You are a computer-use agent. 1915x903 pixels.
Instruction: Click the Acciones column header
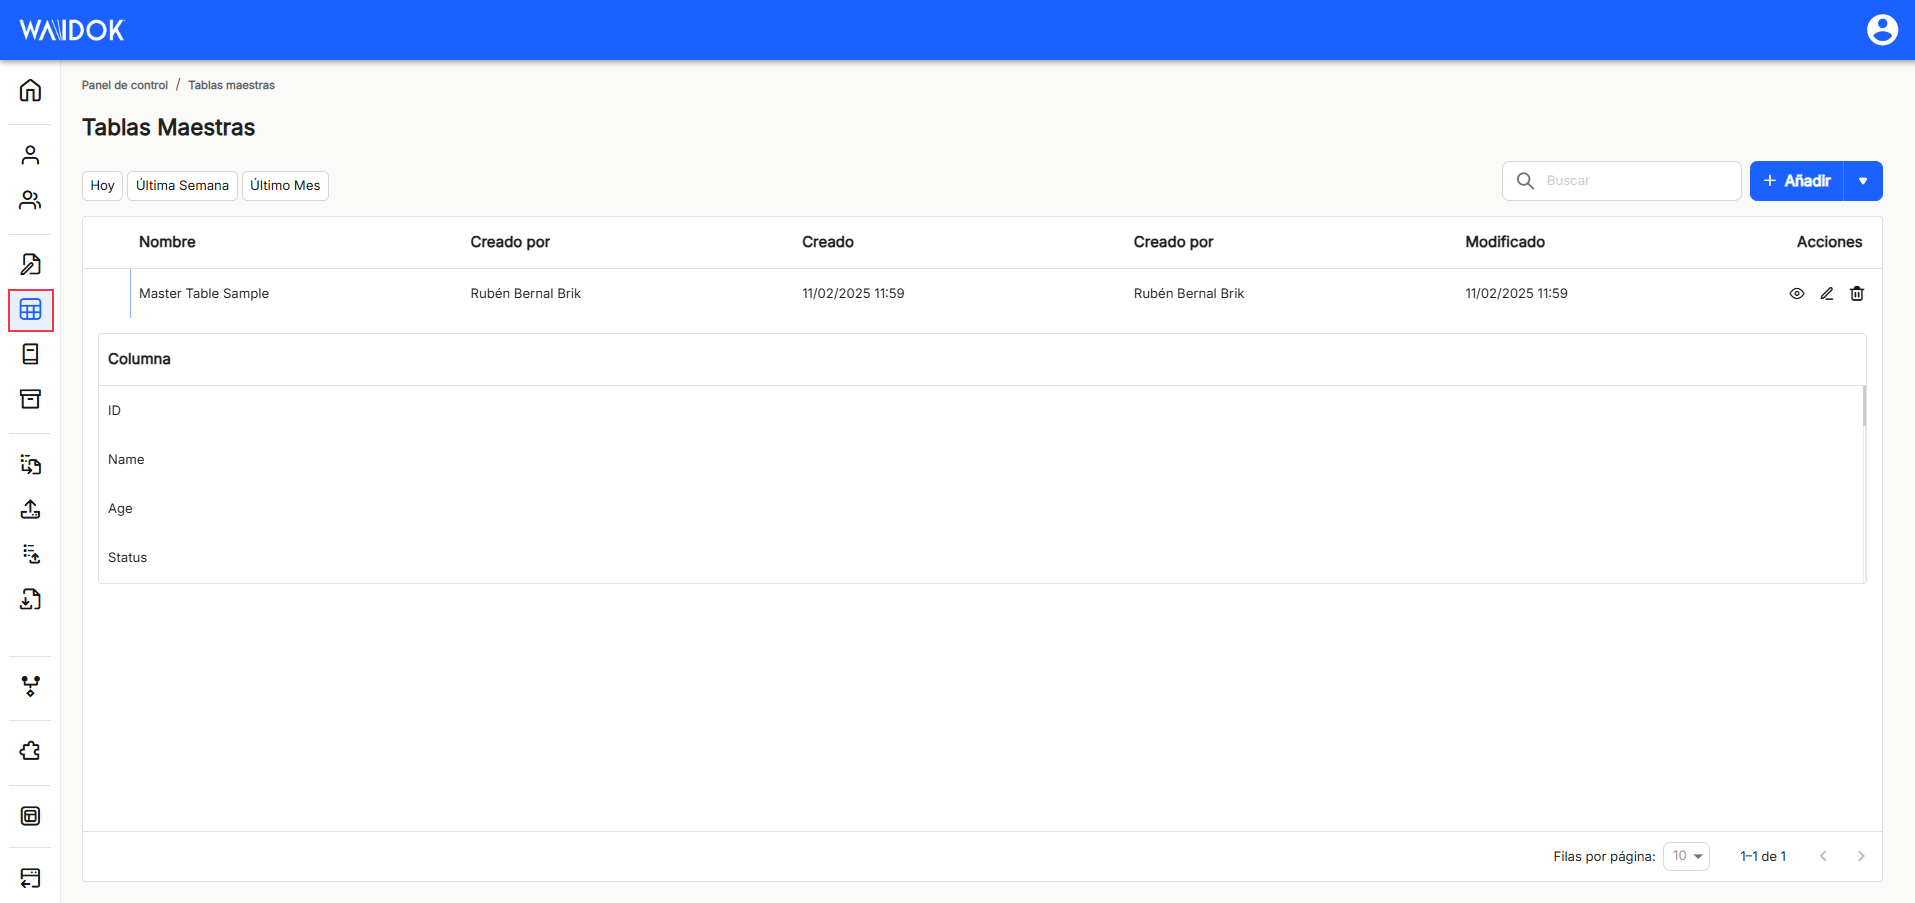(1829, 242)
